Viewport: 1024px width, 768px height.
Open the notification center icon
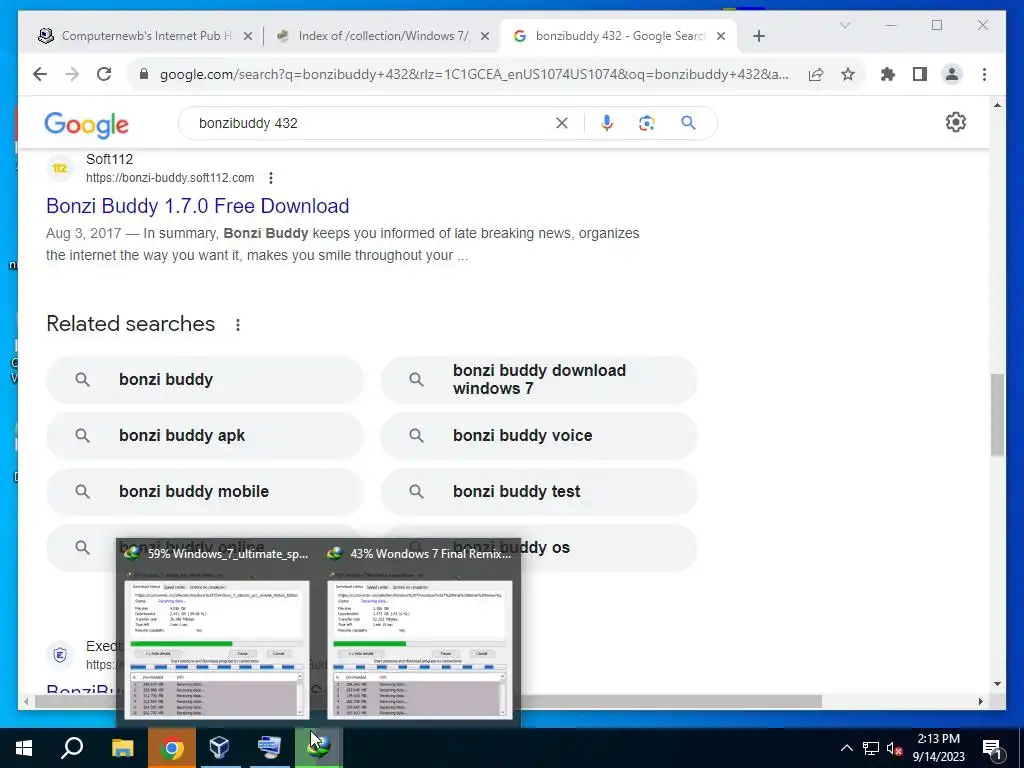click(993, 748)
